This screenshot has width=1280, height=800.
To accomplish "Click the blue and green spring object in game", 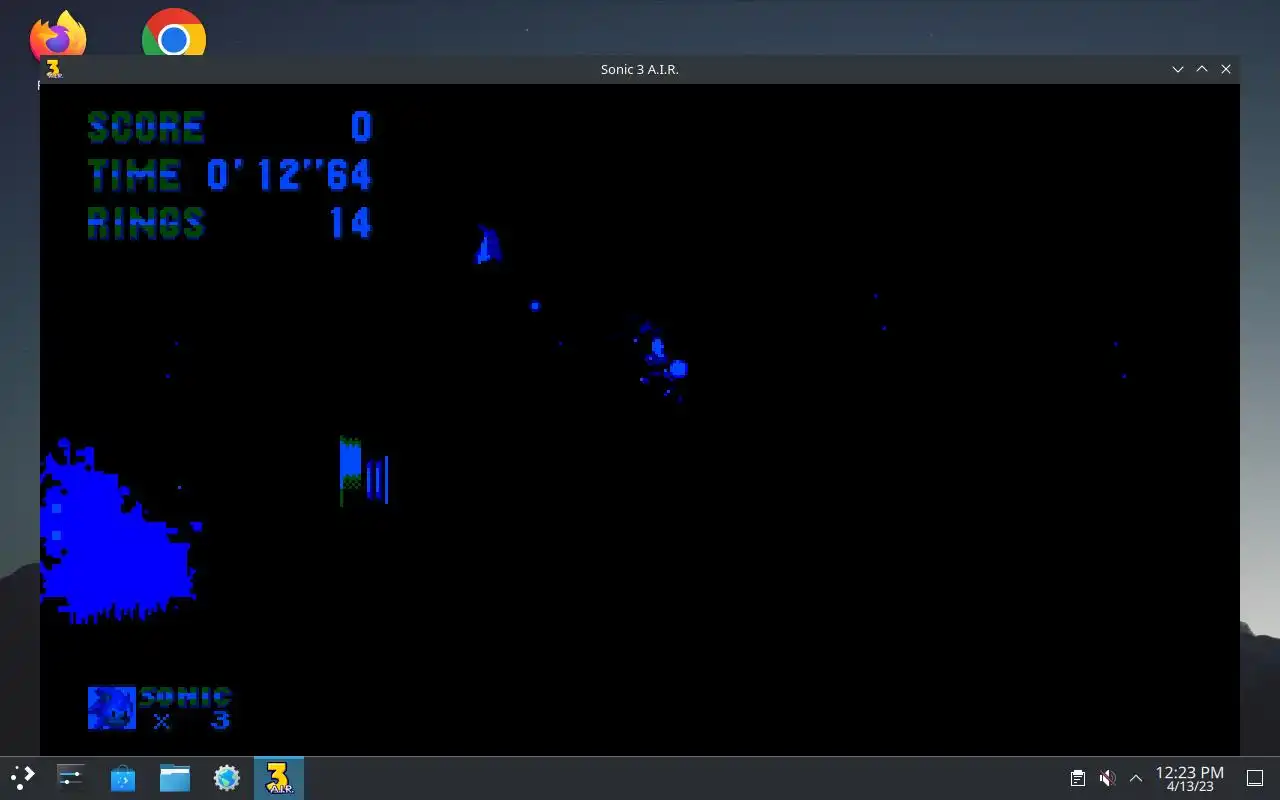I will coord(362,471).
